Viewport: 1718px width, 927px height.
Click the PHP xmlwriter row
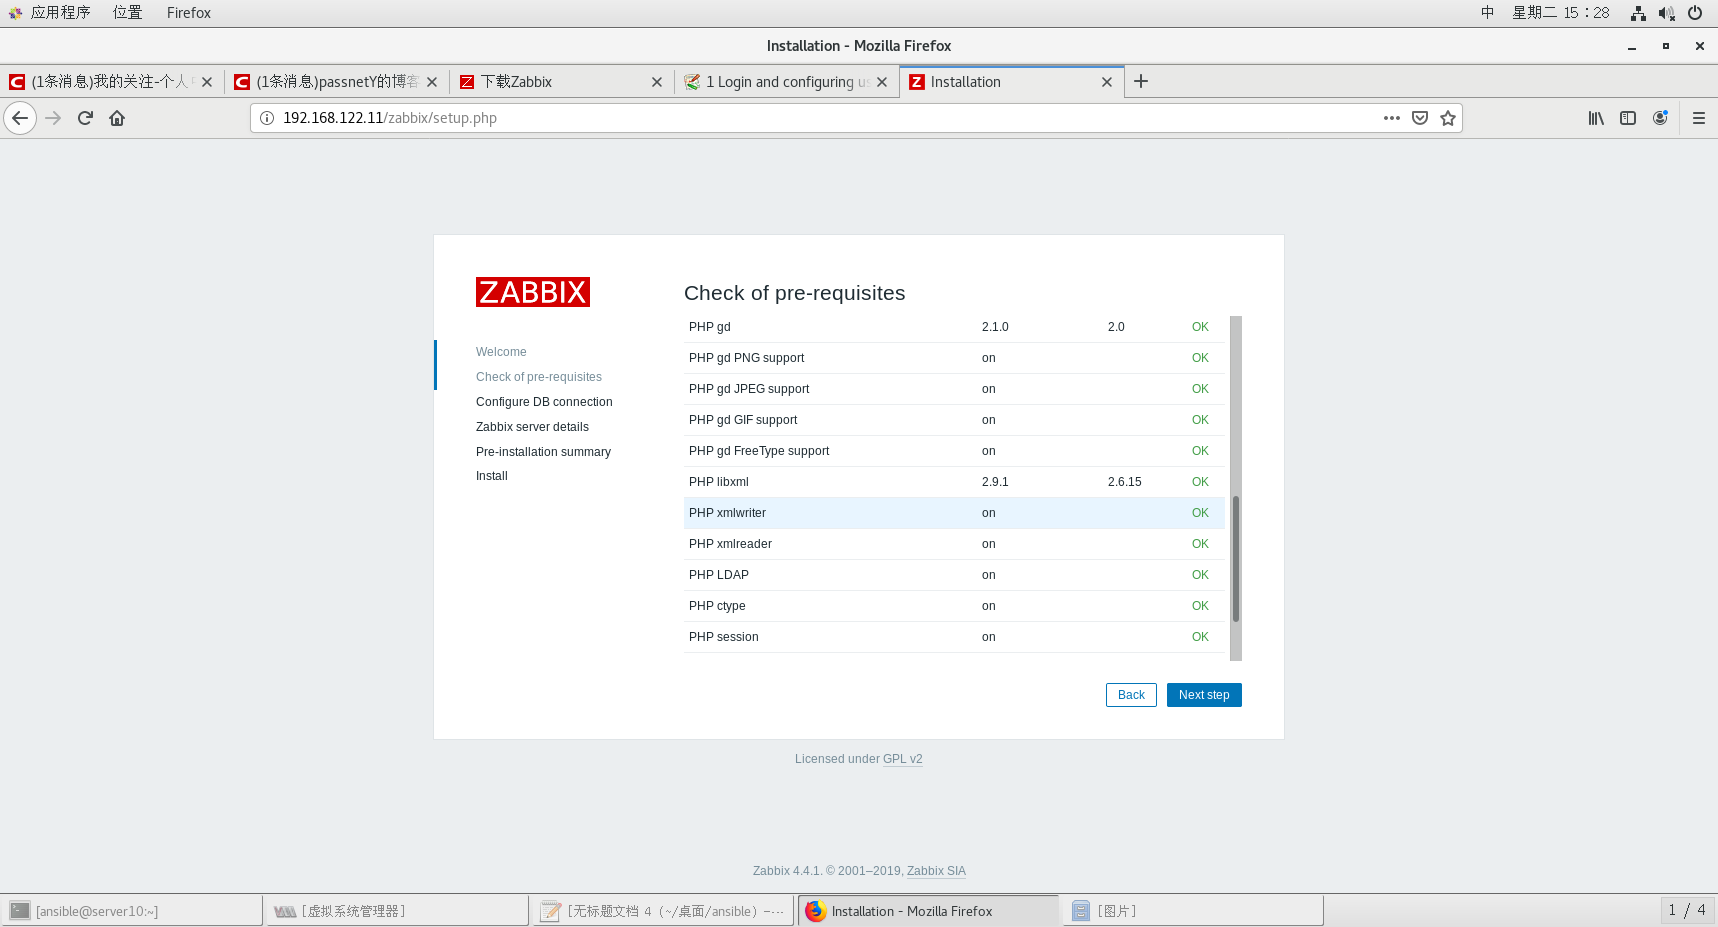tap(954, 513)
